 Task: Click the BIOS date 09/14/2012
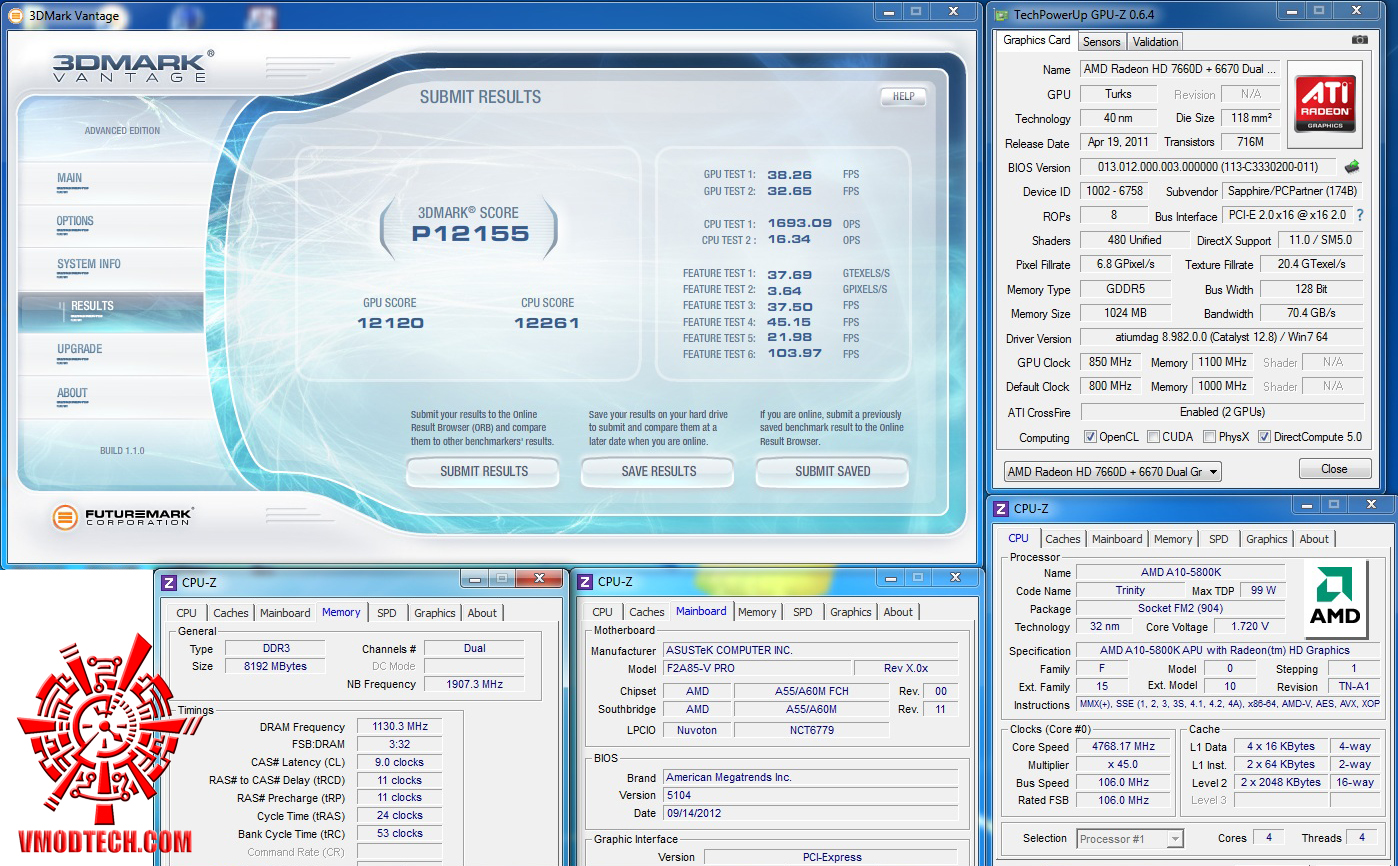(x=810, y=813)
